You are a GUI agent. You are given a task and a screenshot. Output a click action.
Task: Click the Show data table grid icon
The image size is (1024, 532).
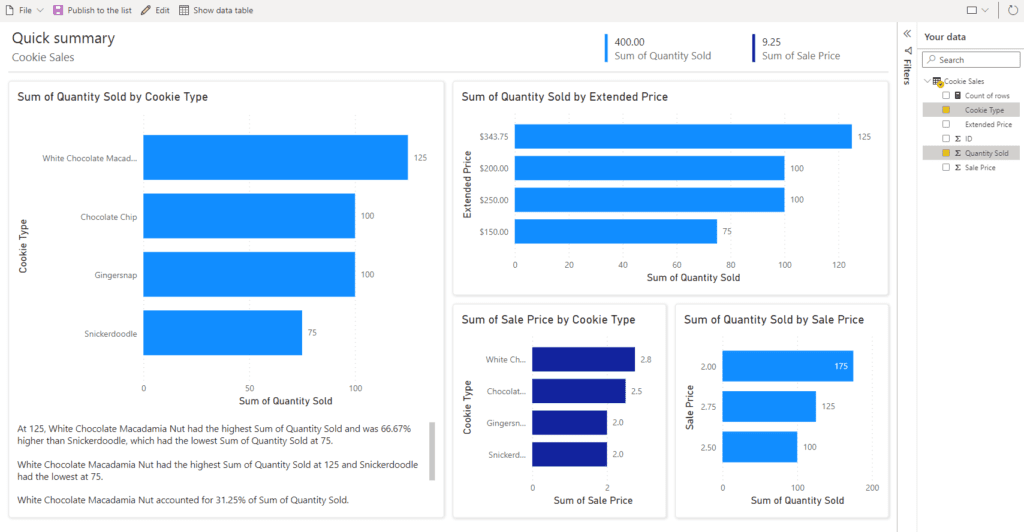point(184,10)
